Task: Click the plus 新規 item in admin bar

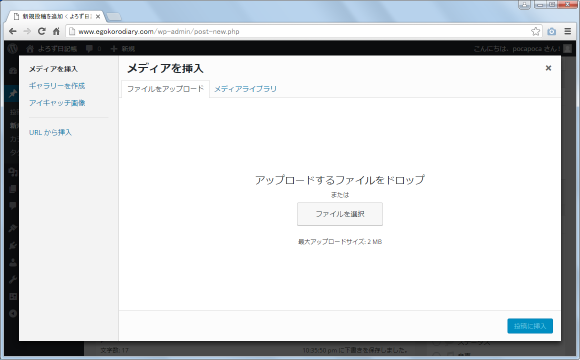Action: [123, 48]
